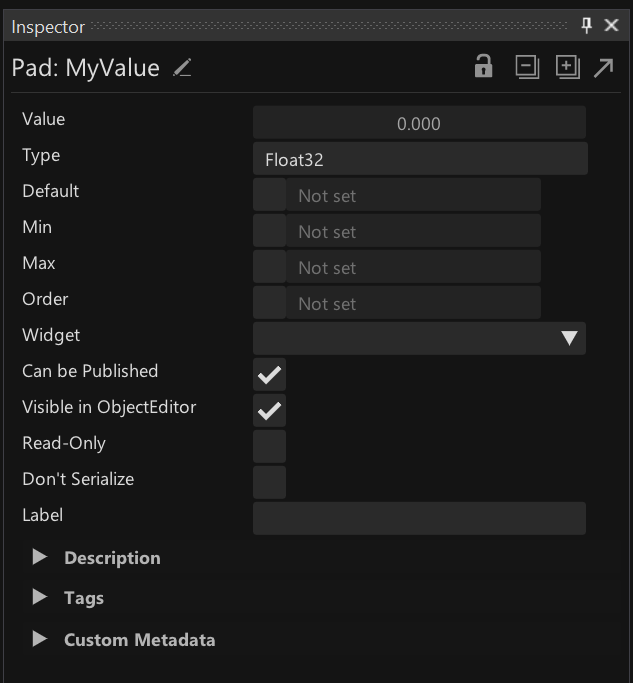The width and height of the screenshot is (633, 683).
Task: Uncheck Visible in ObjectEditor checkbox
Action: coord(269,411)
